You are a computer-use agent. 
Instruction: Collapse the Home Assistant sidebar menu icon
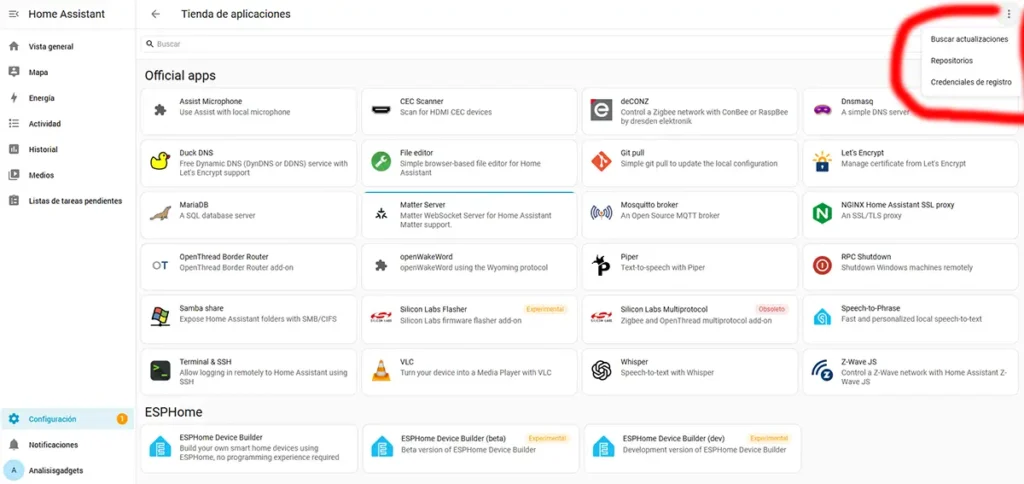pyautogui.click(x=13, y=14)
